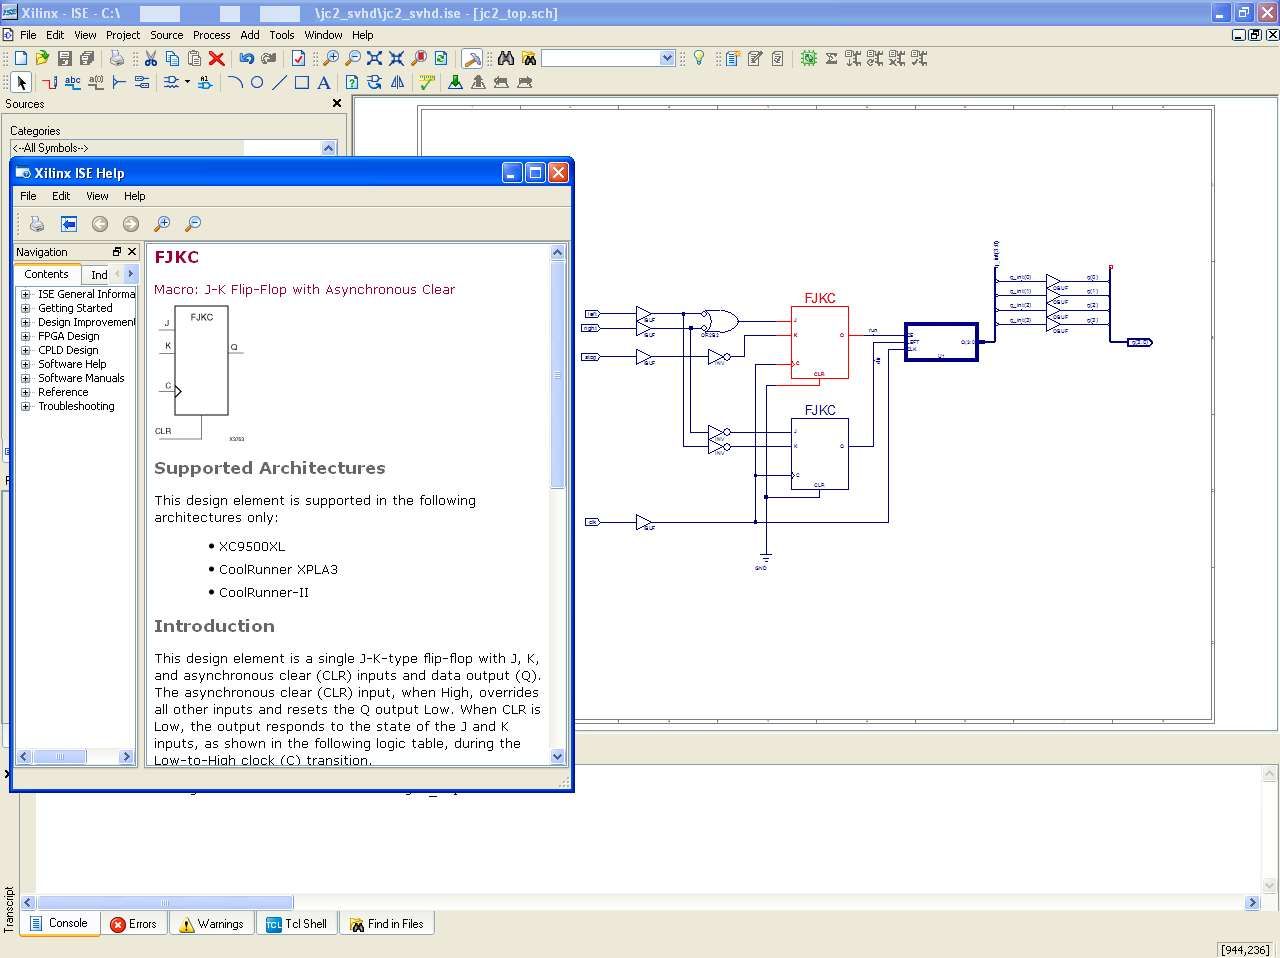Select the rectangle drawing tool
The height and width of the screenshot is (958, 1280).
pyautogui.click(x=302, y=82)
